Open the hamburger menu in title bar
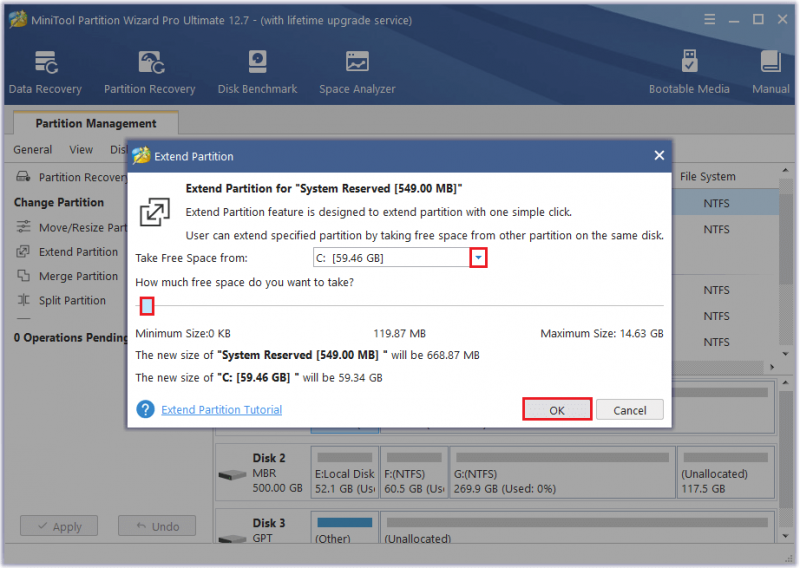Screen dimensions: 800x568 pyautogui.click(x=709, y=19)
